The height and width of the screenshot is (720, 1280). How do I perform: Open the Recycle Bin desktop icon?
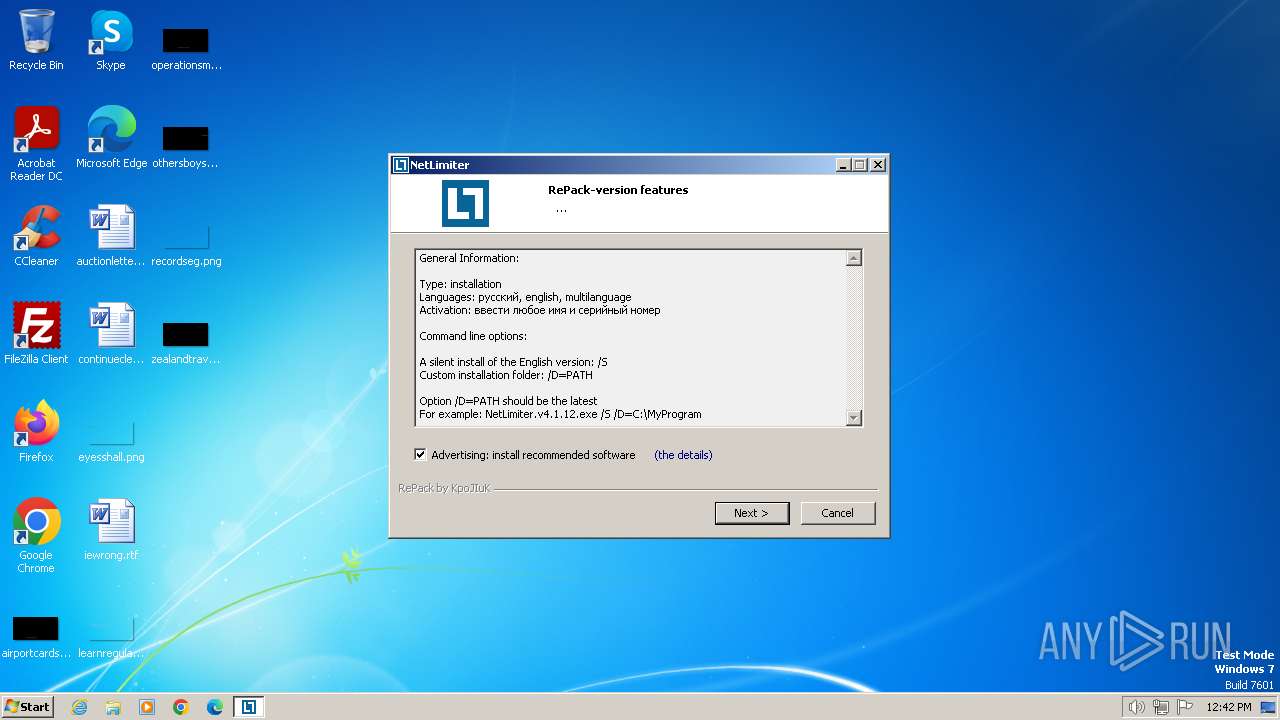(36, 40)
